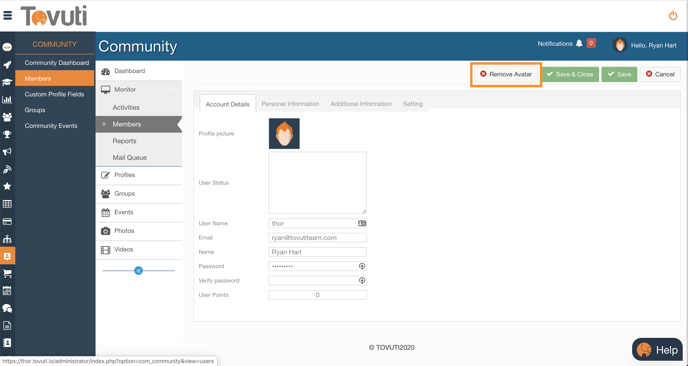Image resolution: width=688 pixels, height=366 pixels.
Task: Open the Events menu item
Action: pyautogui.click(x=139, y=212)
